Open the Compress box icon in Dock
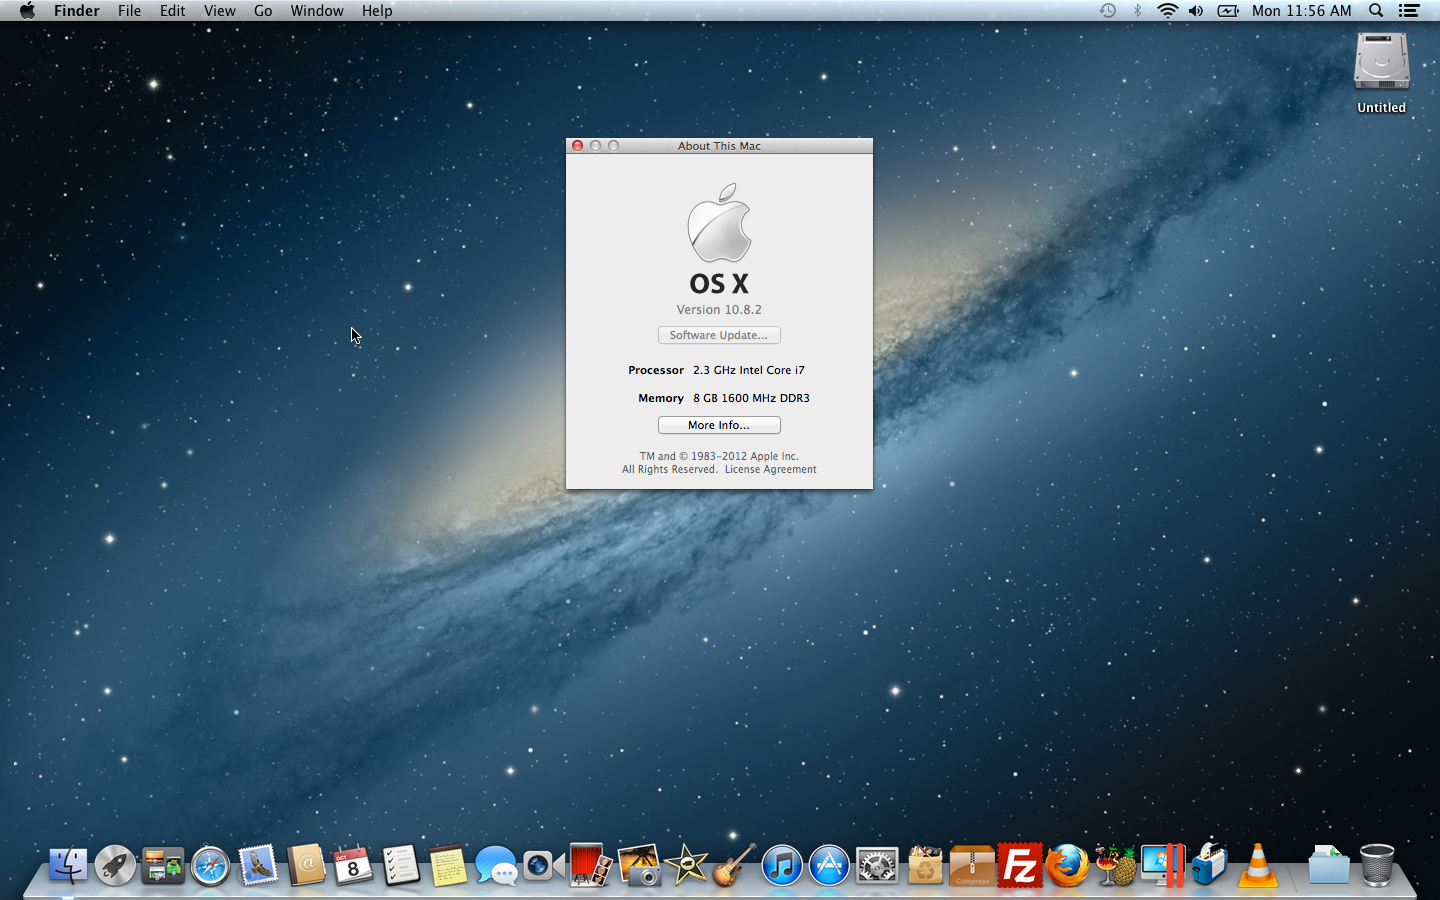Image resolution: width=1440 pixels, height=900 pixels. 972,866
